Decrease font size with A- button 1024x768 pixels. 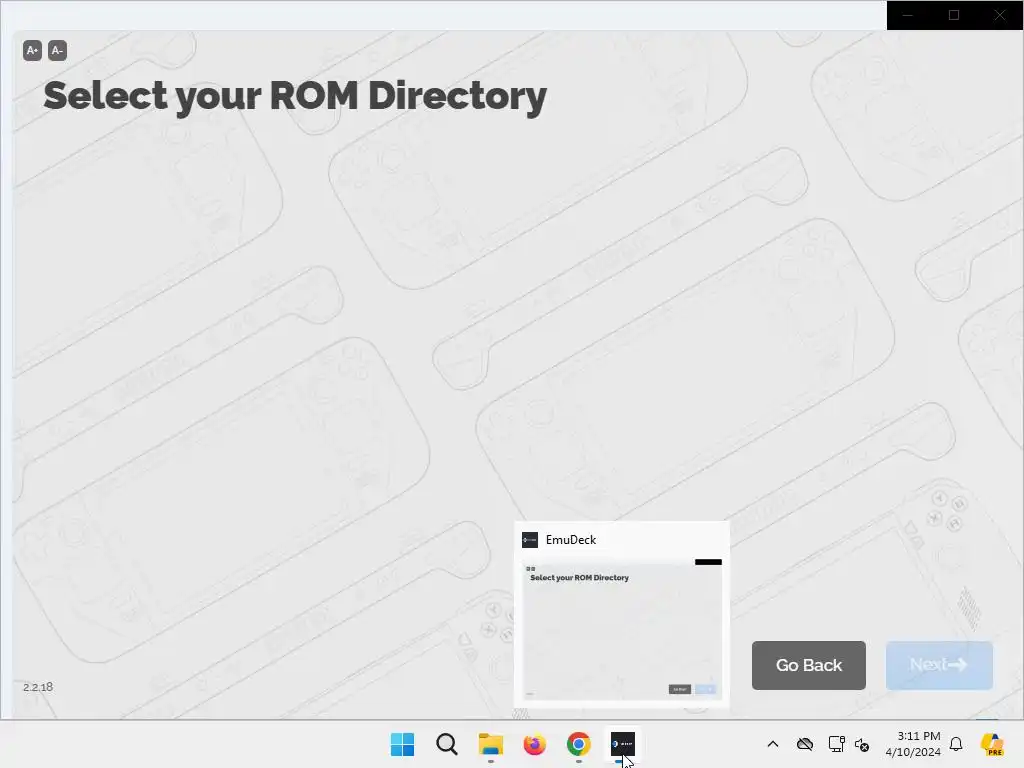click(x=57, y=50)
